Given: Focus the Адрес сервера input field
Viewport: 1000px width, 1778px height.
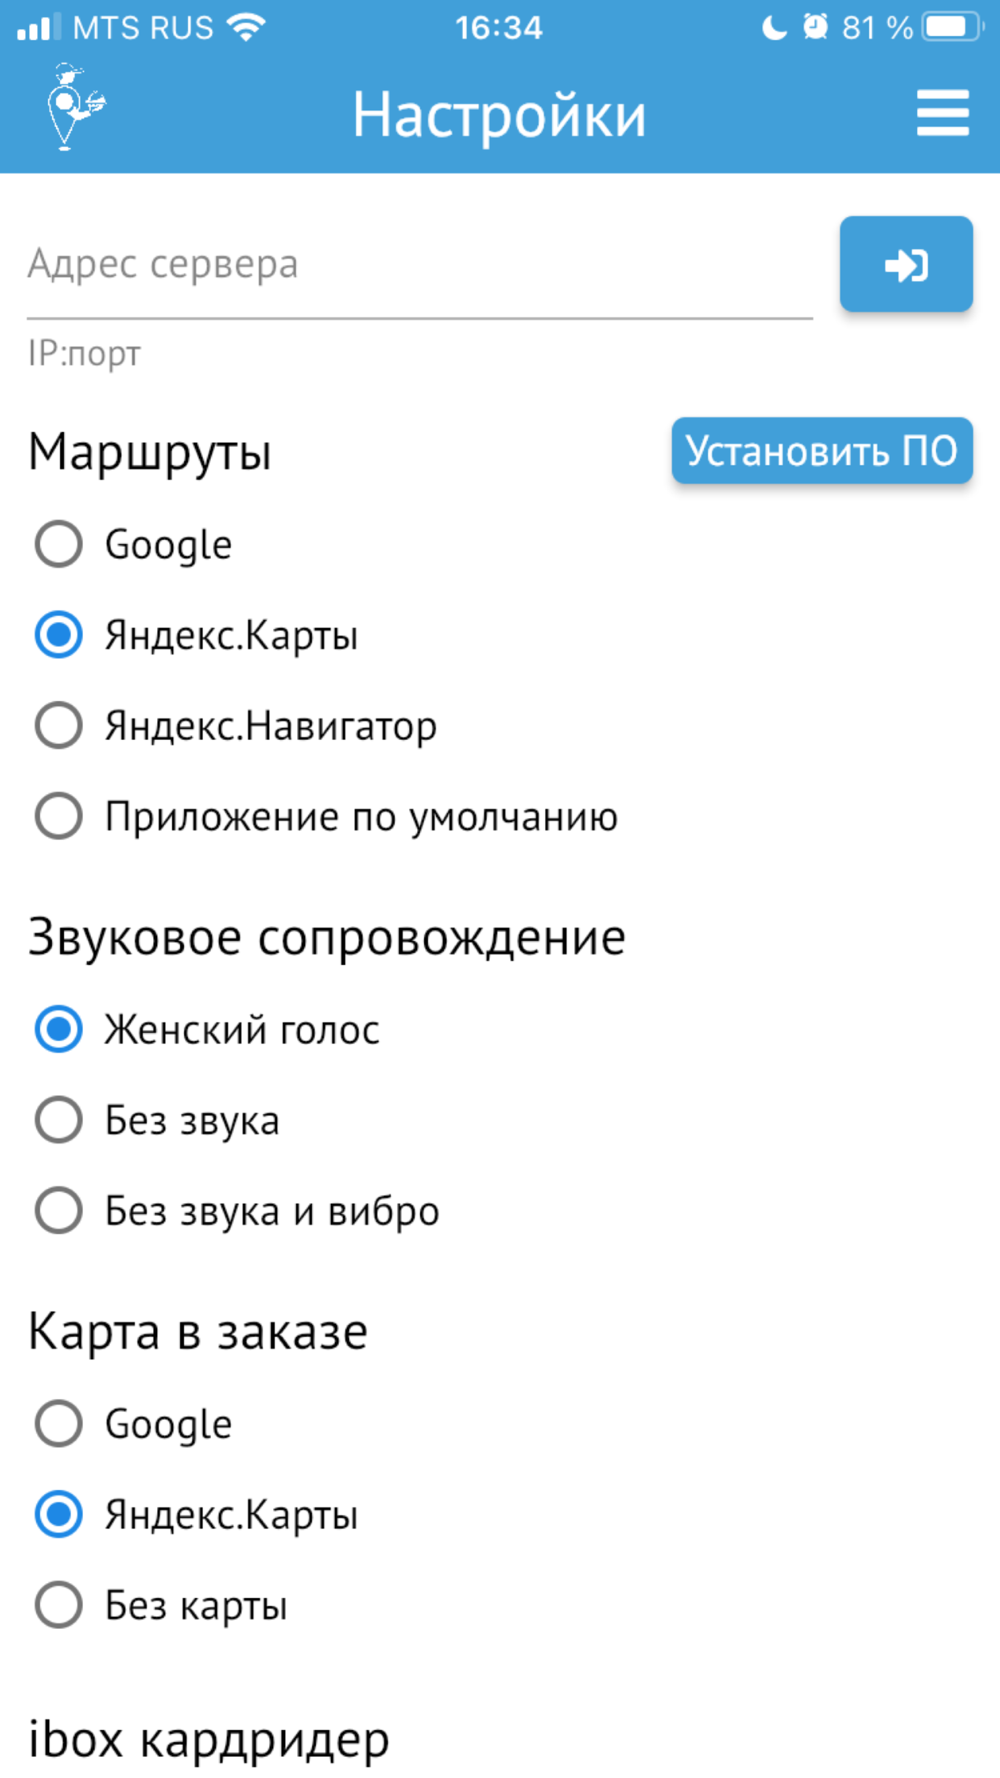Looking at the screenshot, I should [x=419, y=265].
